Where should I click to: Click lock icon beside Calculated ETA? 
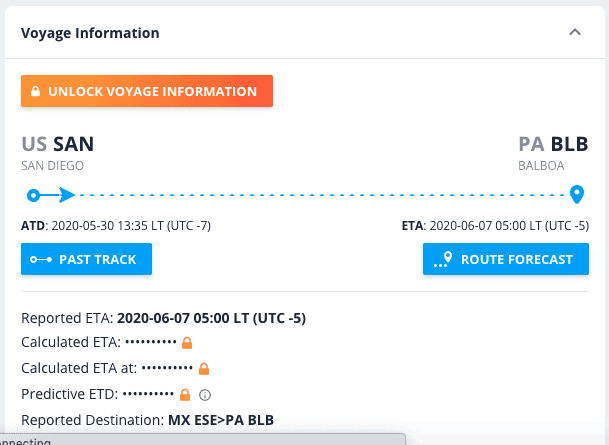[x=187, y=343]
